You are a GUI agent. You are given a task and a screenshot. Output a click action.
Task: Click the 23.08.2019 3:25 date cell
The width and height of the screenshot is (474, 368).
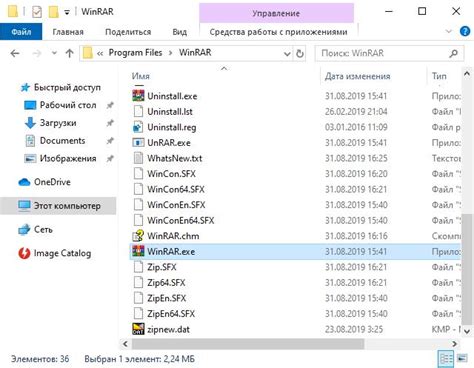coord(354,329)
